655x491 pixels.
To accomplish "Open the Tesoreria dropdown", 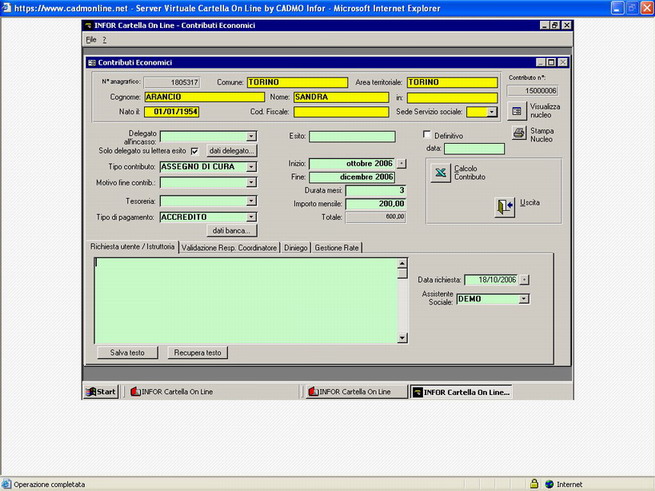I will [x=251, y=201].
